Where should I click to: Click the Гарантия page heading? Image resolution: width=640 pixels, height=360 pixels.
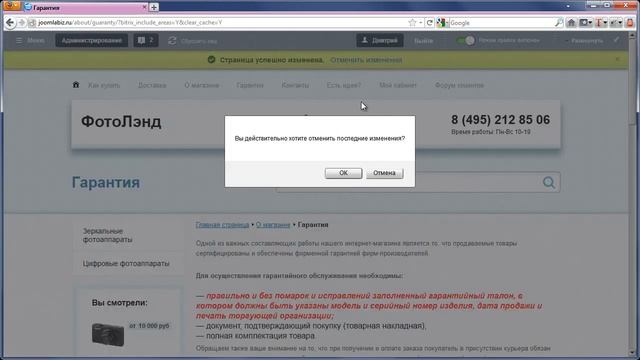coord(106,182)
